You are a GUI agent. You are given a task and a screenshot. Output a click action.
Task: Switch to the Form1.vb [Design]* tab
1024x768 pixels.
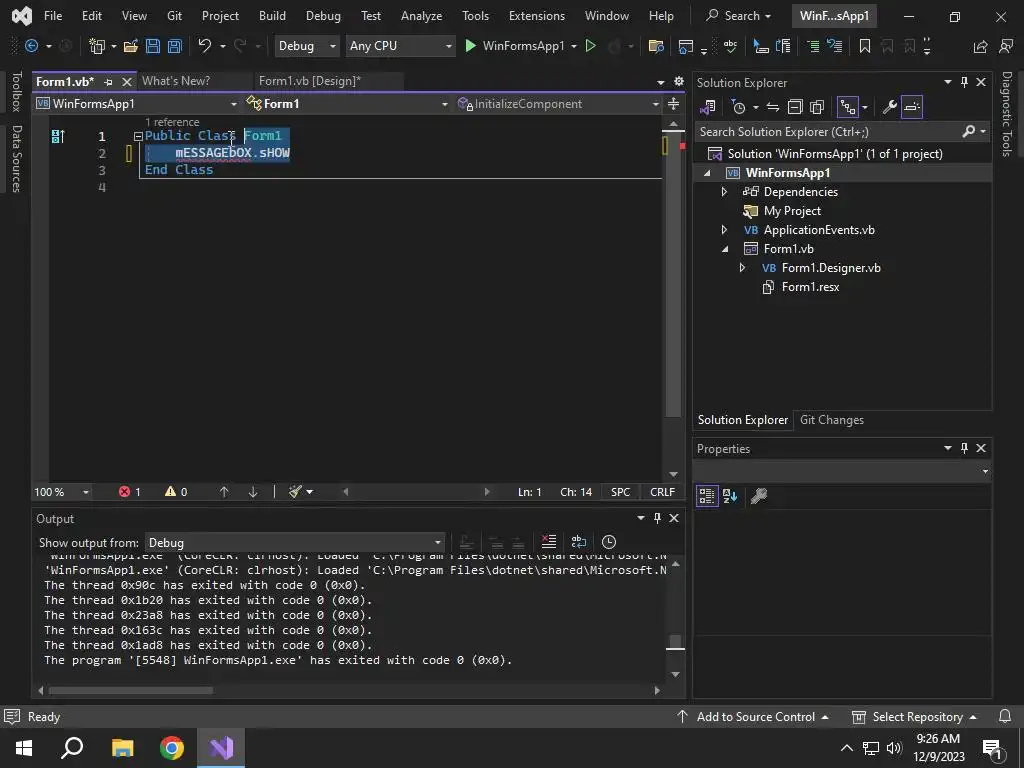click(310, 81)
